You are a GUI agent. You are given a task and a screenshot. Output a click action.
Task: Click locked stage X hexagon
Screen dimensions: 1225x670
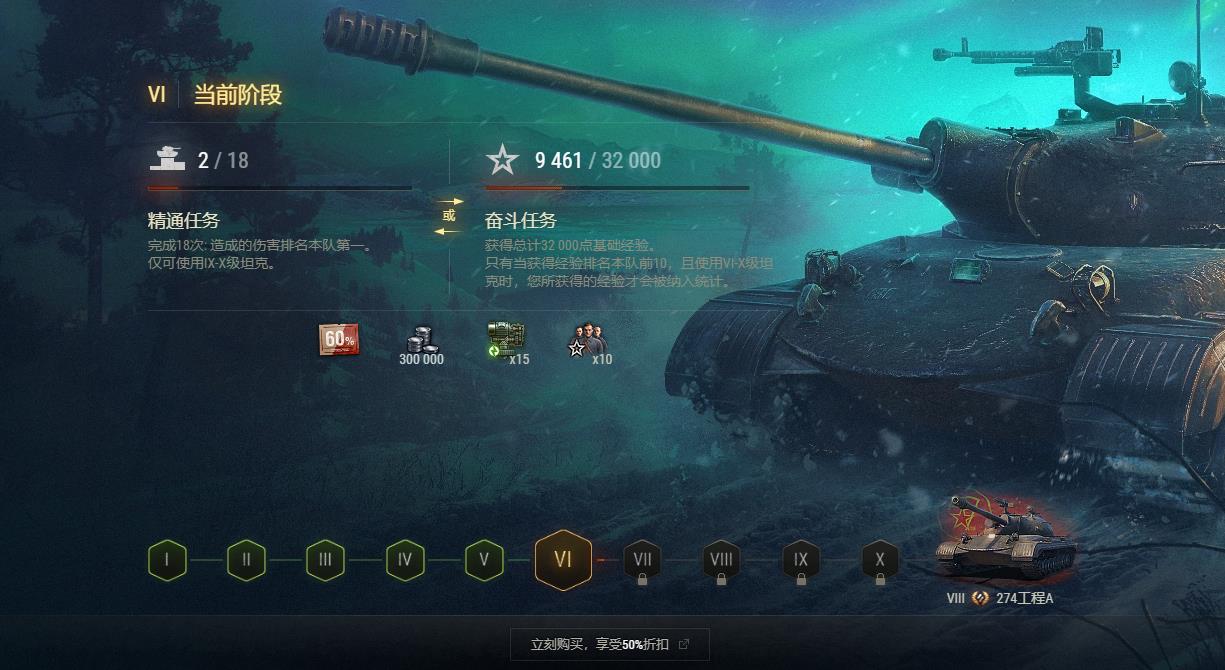point(880,562)
